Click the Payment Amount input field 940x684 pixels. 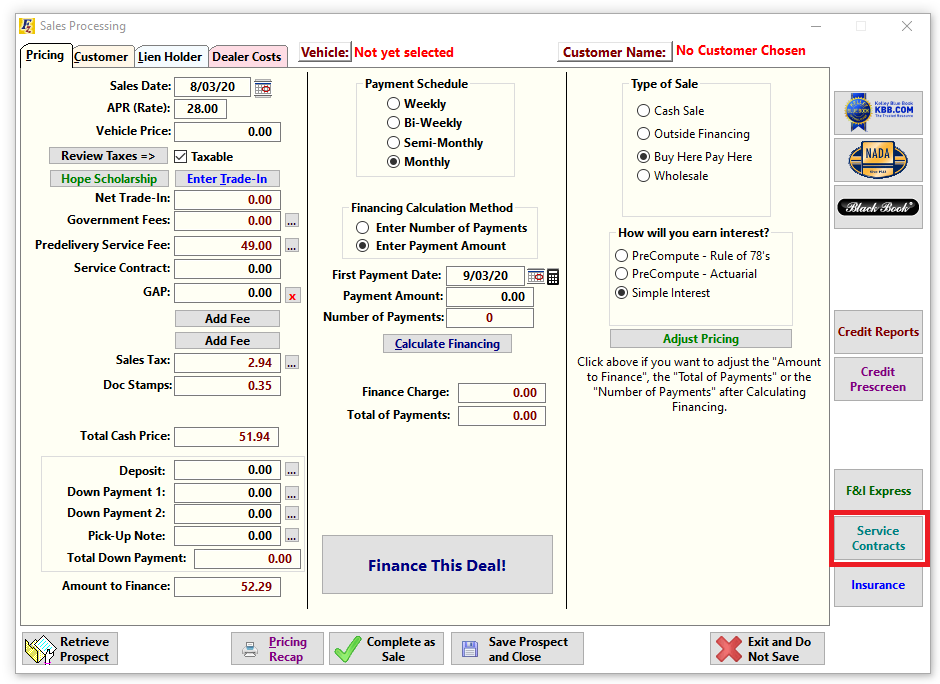(x=490, y=297)
